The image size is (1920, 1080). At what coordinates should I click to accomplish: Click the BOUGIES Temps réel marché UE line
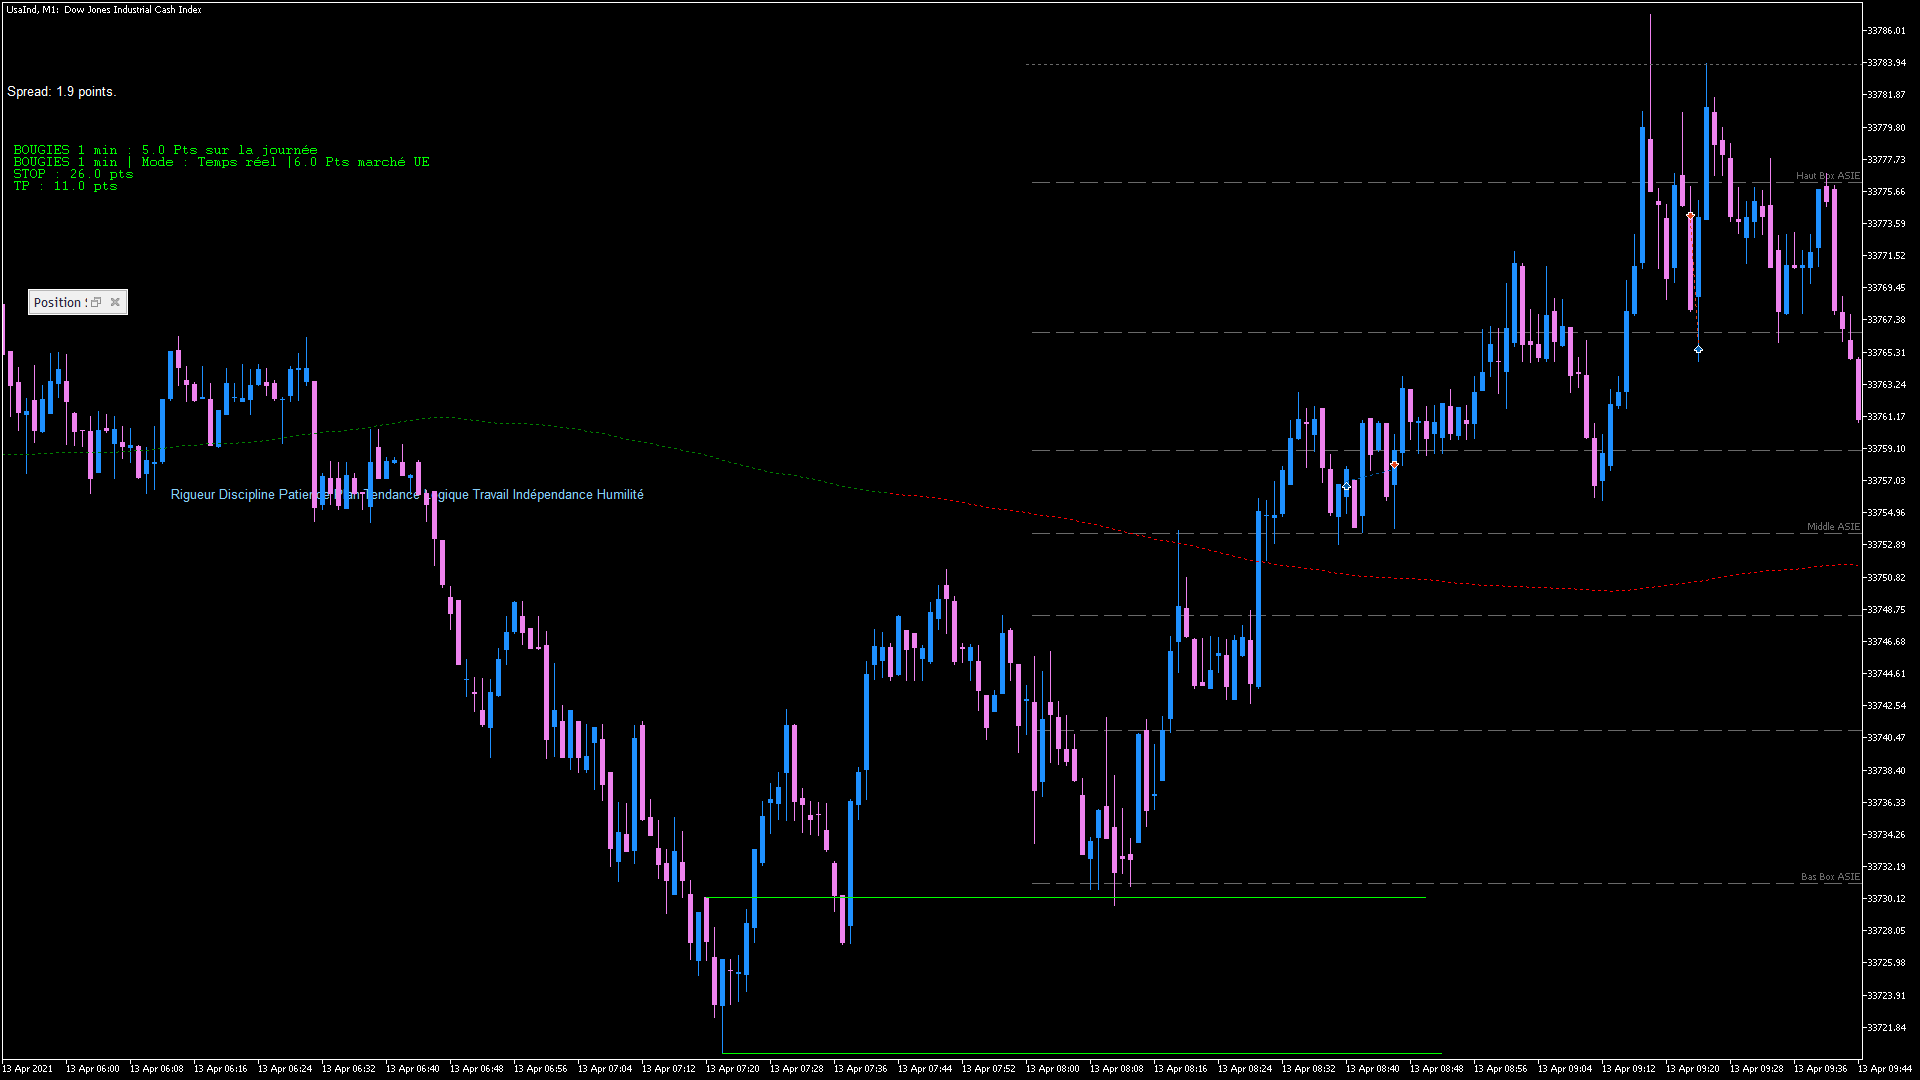(221, 162)
